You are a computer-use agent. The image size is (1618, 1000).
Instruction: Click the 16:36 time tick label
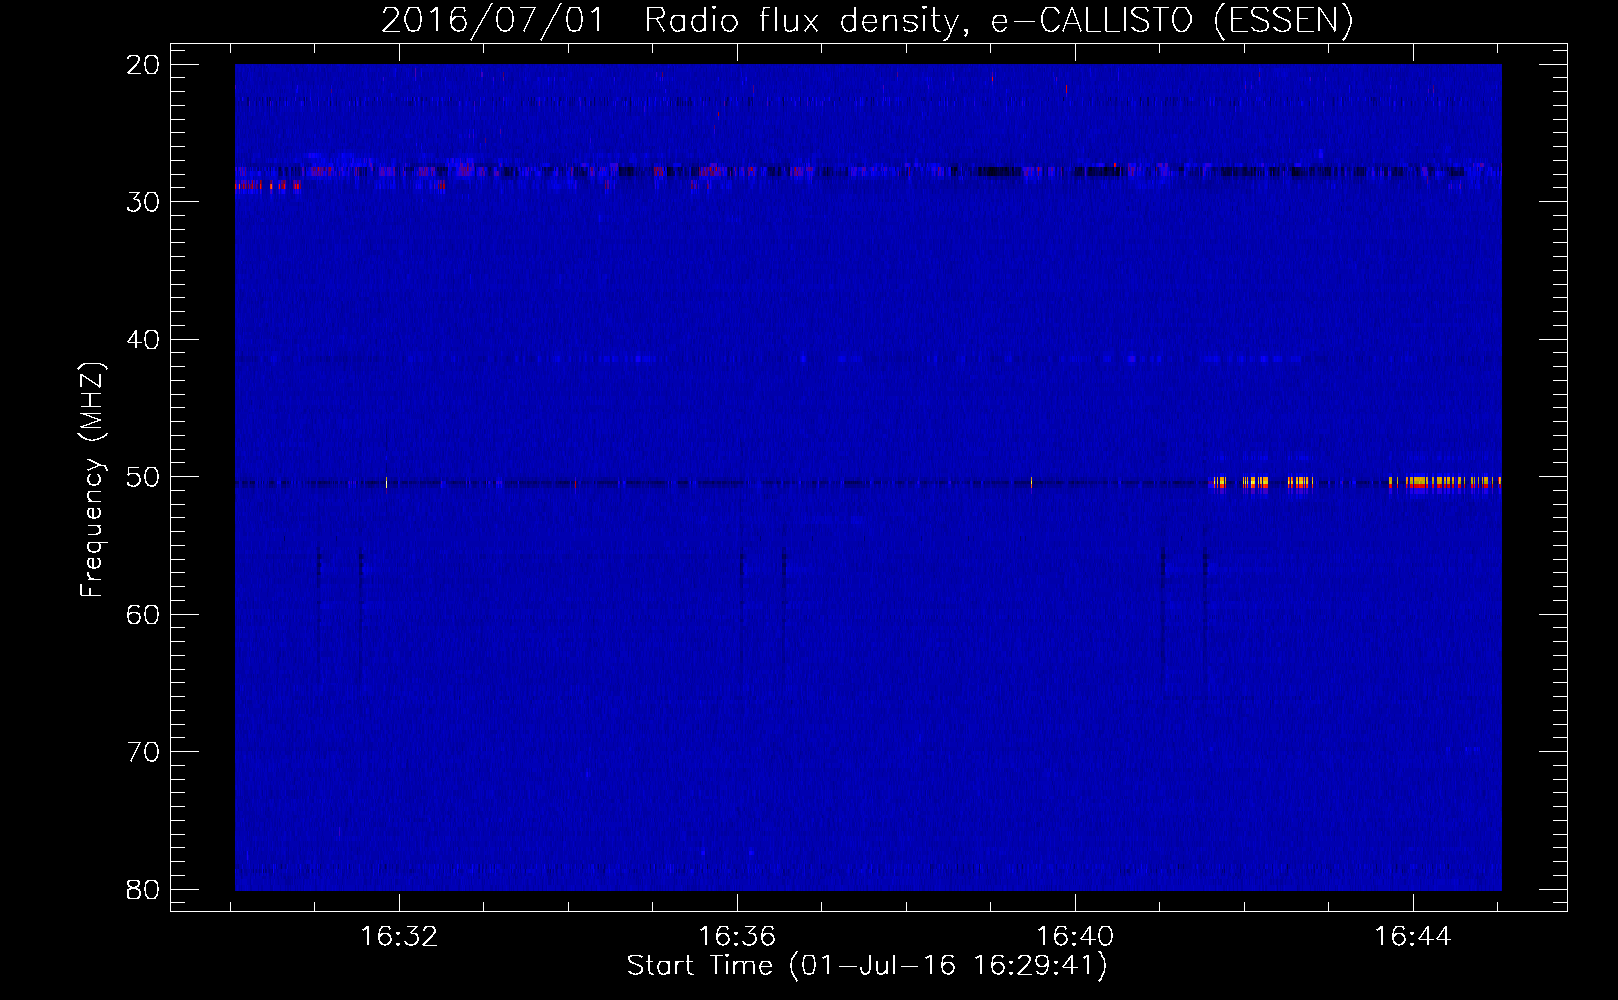coord(737,937)
